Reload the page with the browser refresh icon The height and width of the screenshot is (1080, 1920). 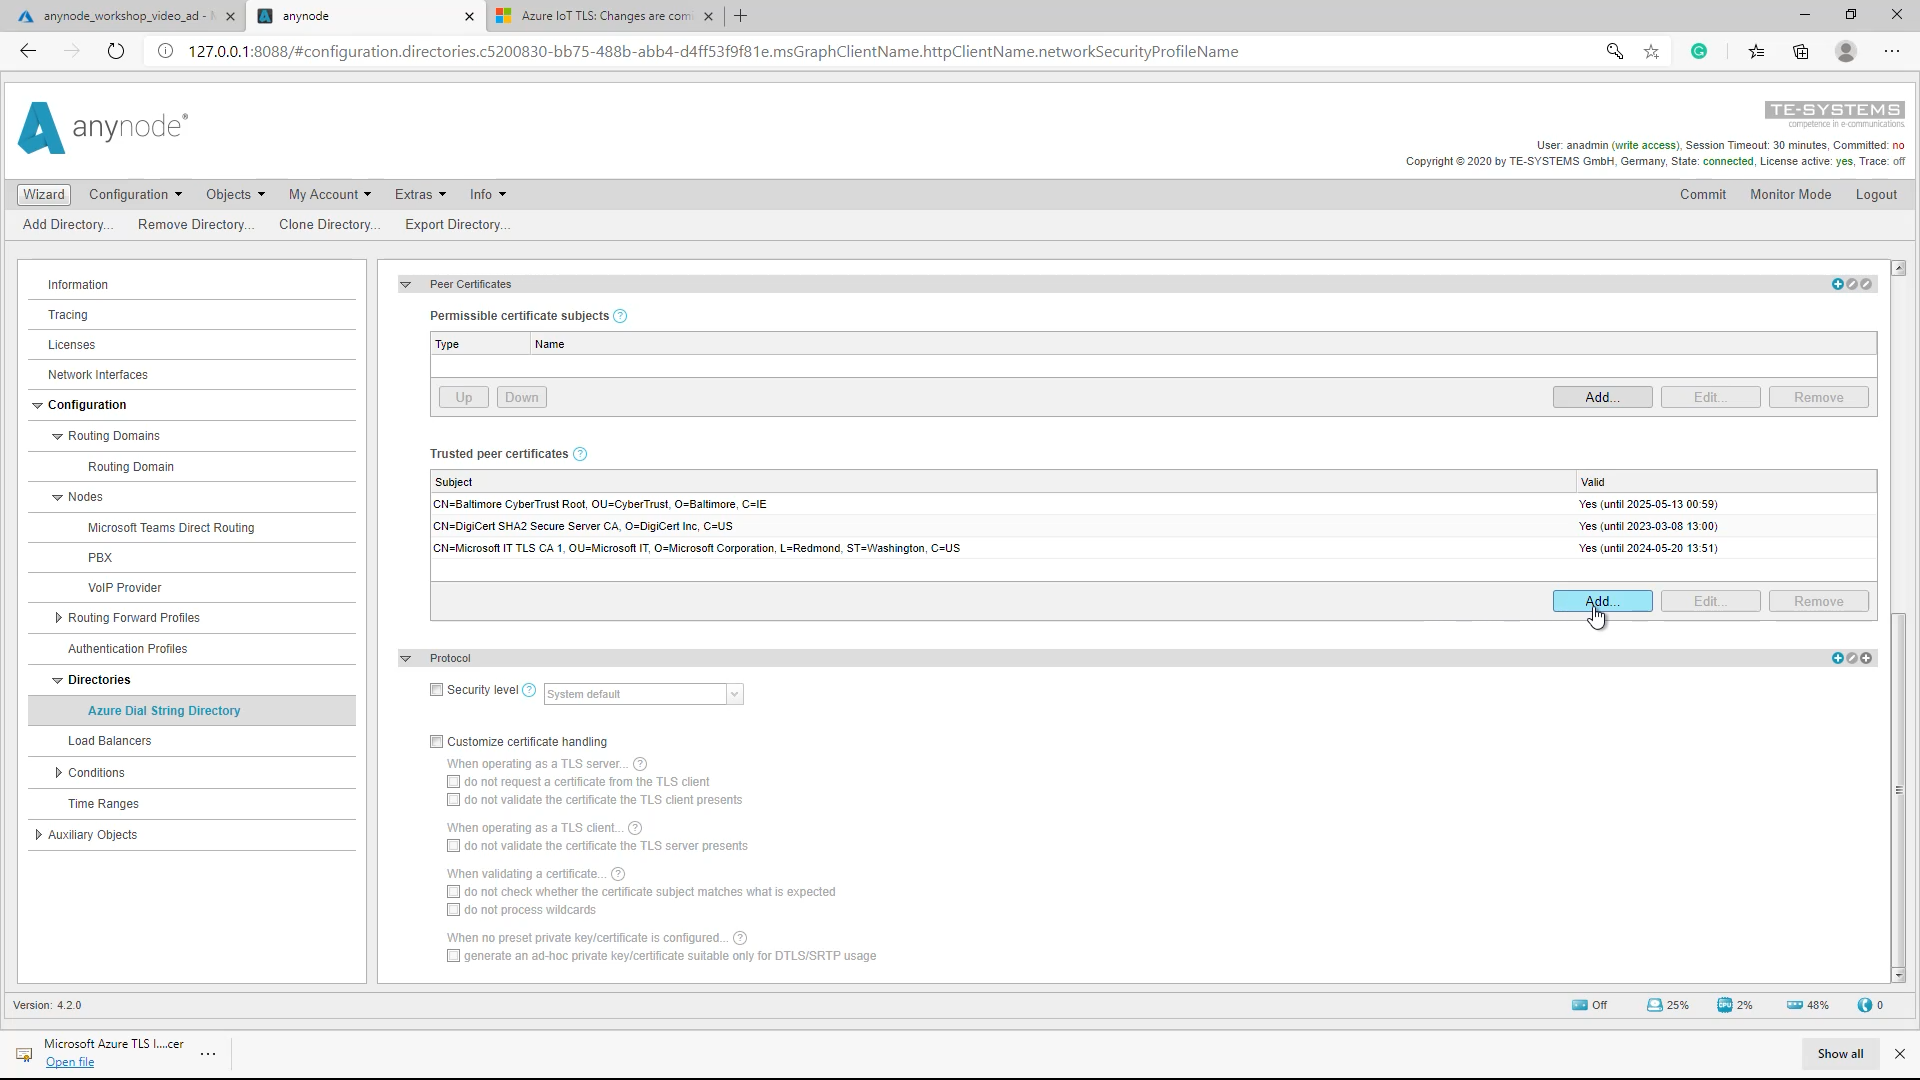point(116,52)
